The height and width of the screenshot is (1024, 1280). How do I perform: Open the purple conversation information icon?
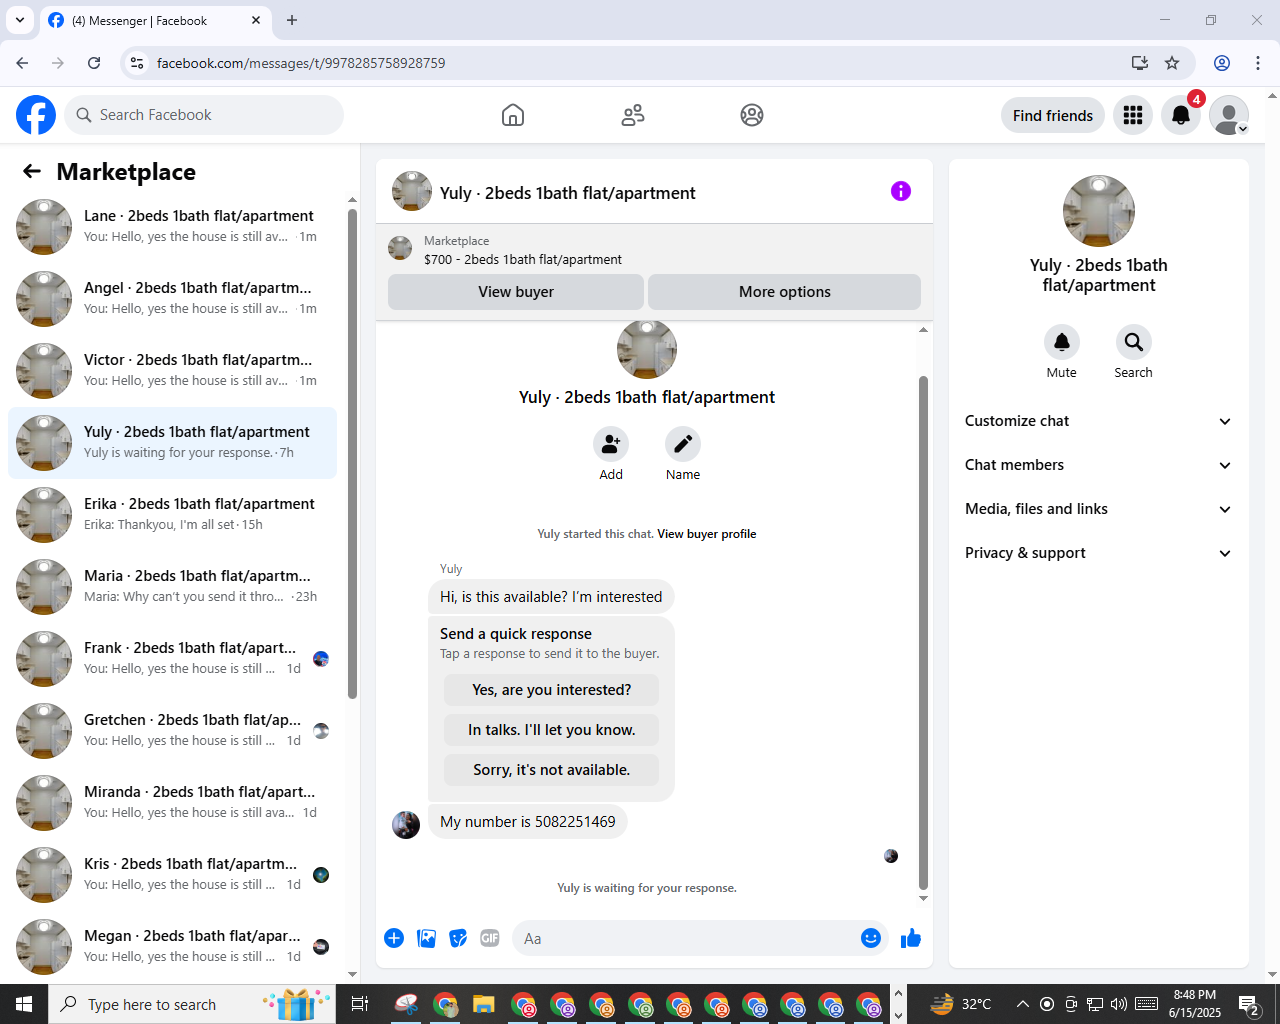click(x=901, y=191)
